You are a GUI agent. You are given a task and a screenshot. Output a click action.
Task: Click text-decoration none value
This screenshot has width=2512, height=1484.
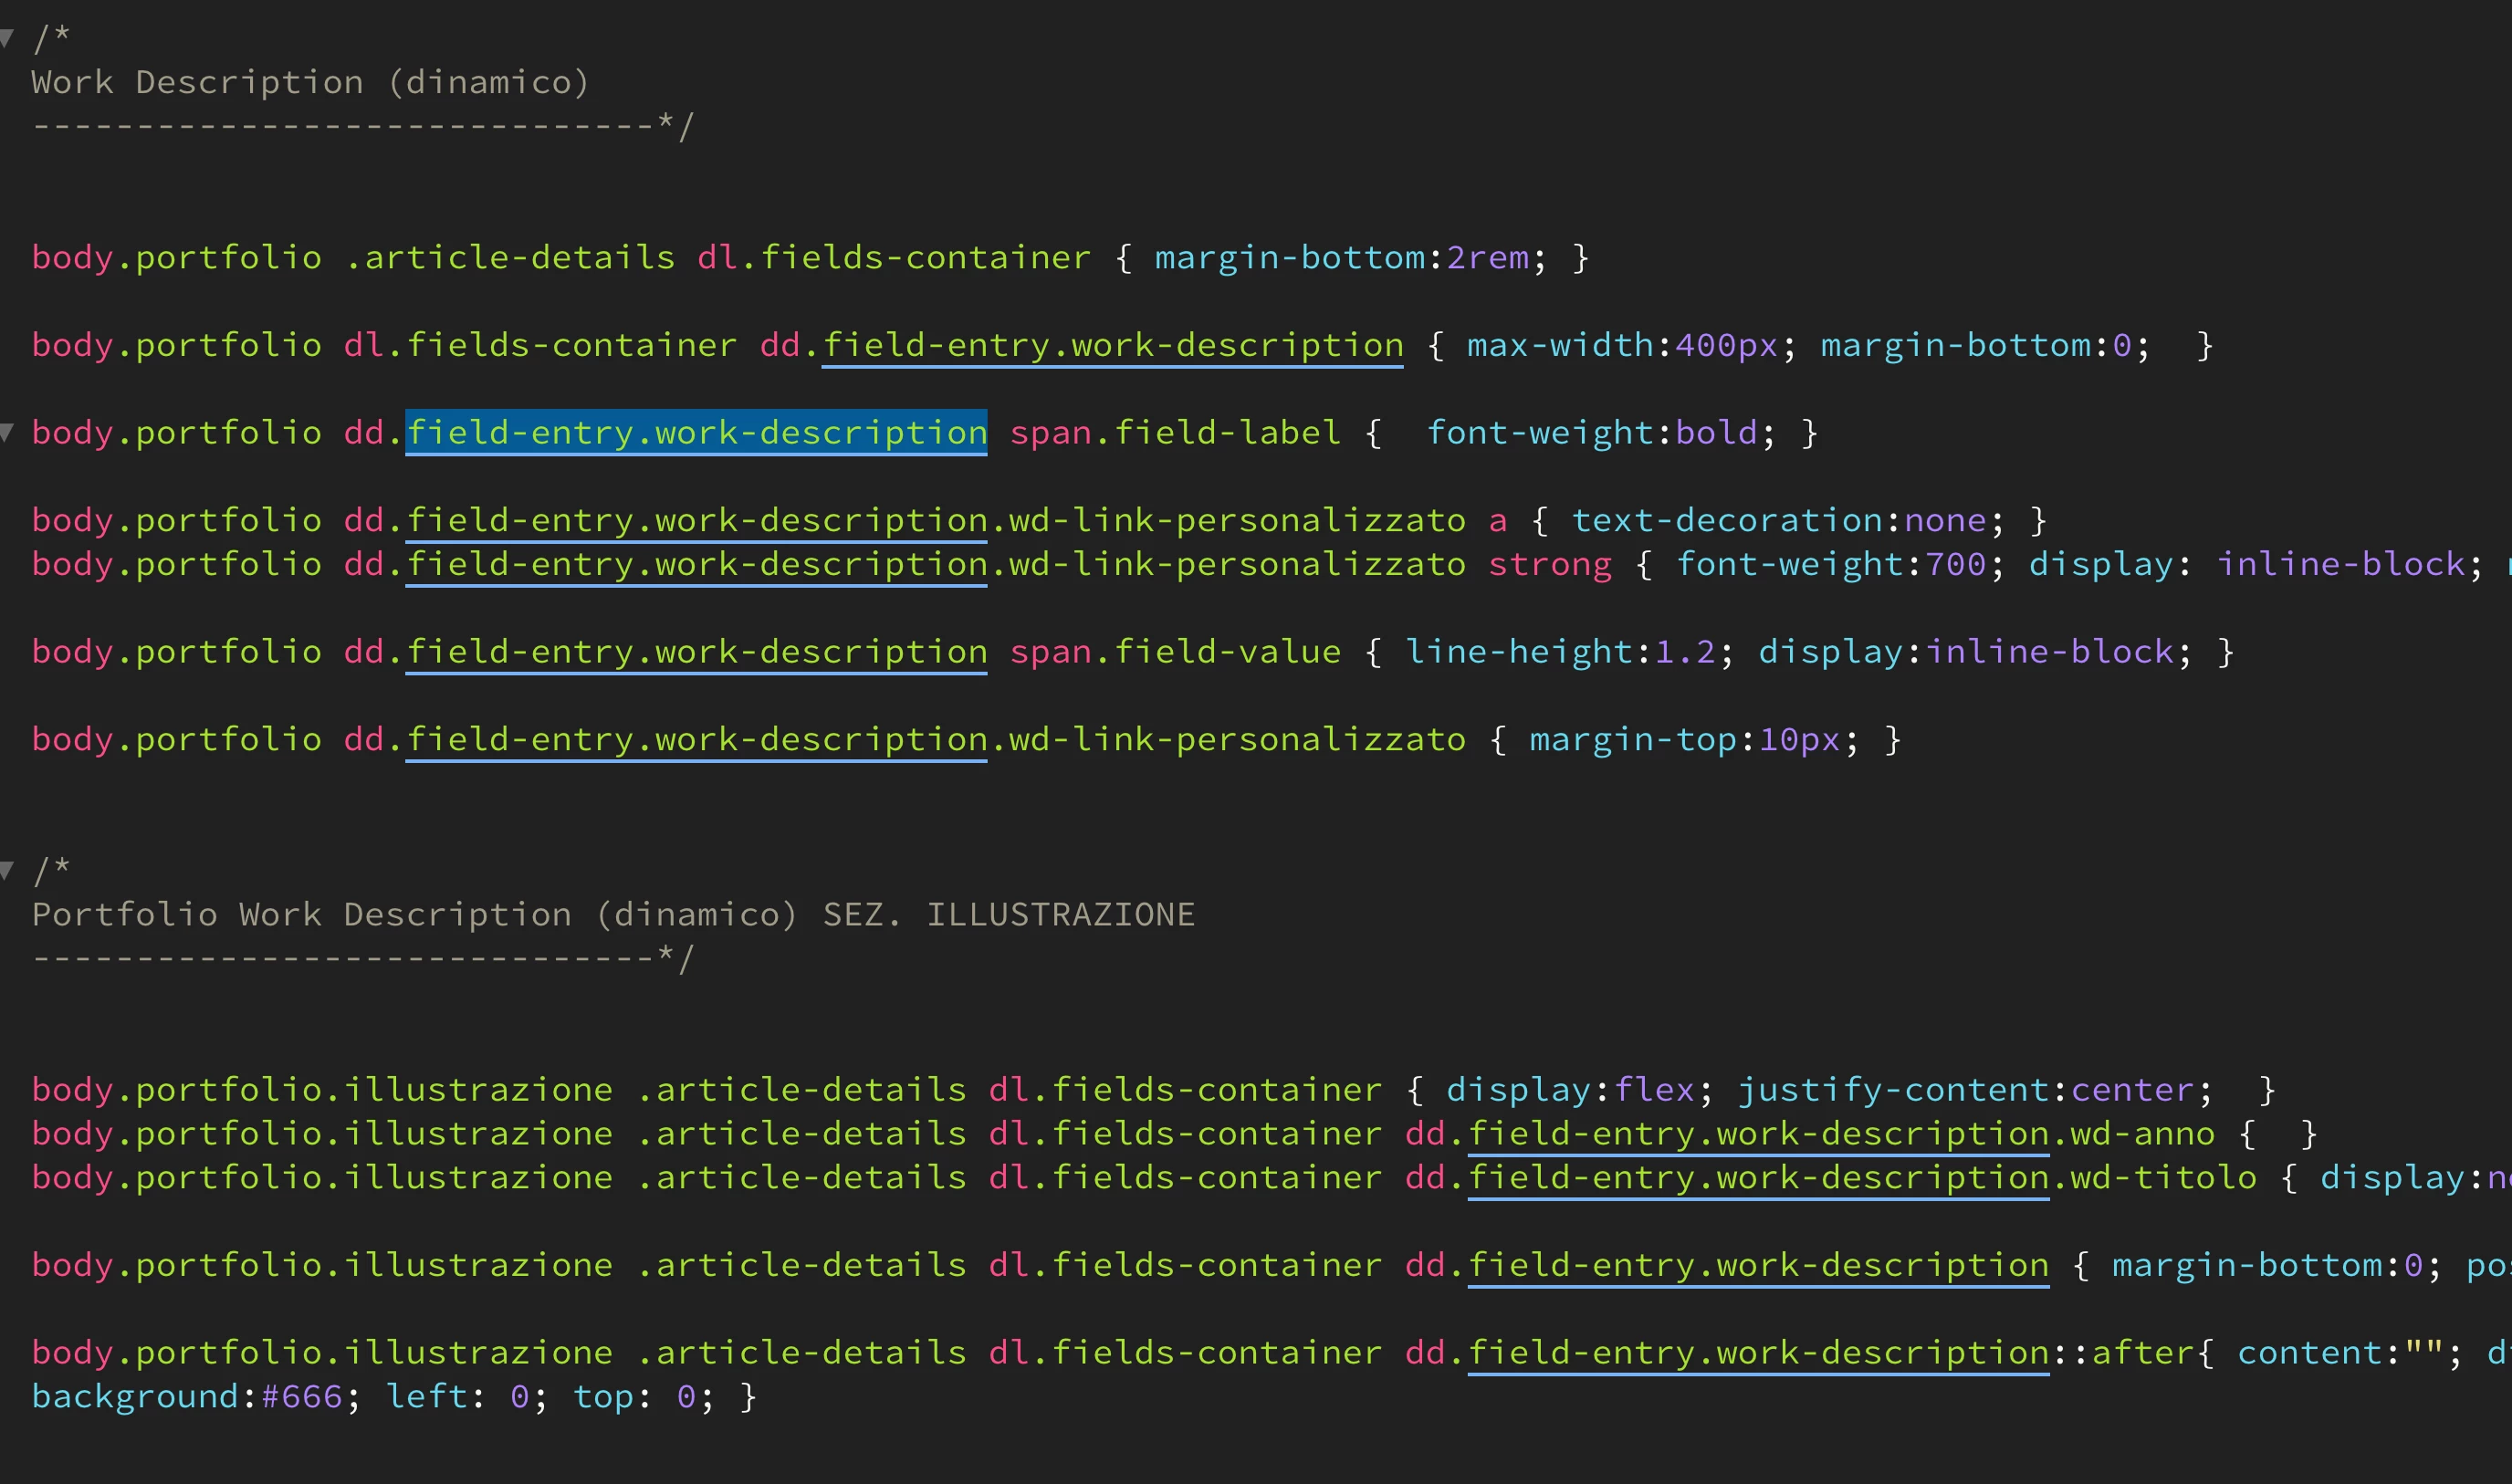pyautogui.click(x=1944, y=520)
